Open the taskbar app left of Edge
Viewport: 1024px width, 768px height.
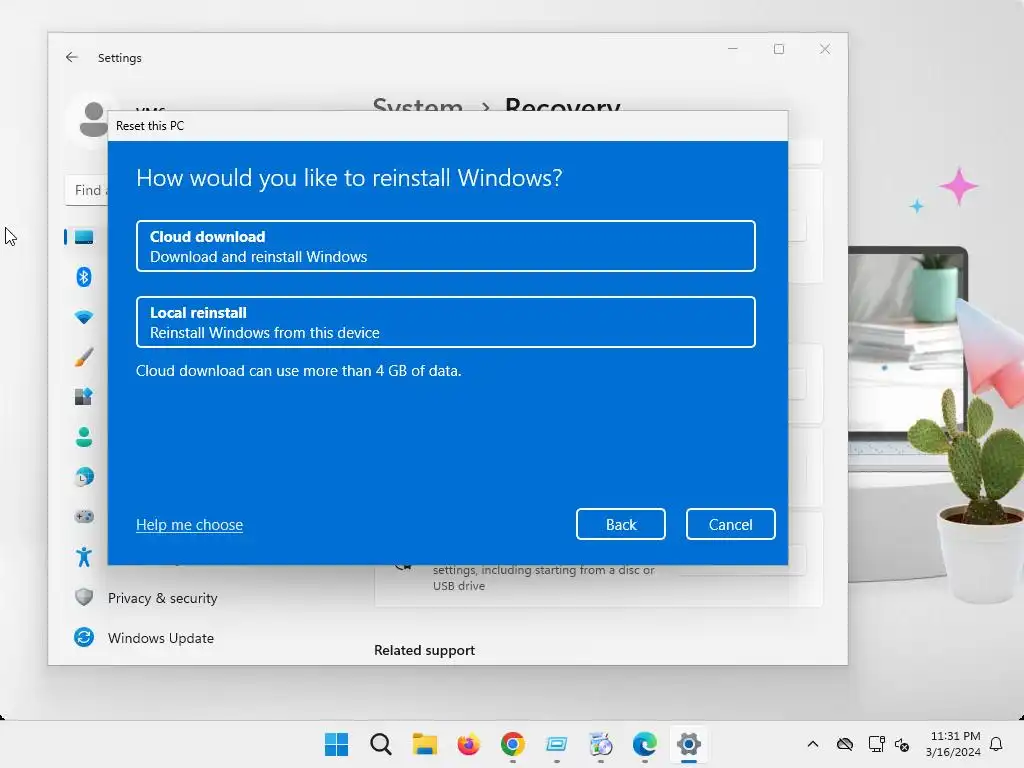[x=601, y=744]
